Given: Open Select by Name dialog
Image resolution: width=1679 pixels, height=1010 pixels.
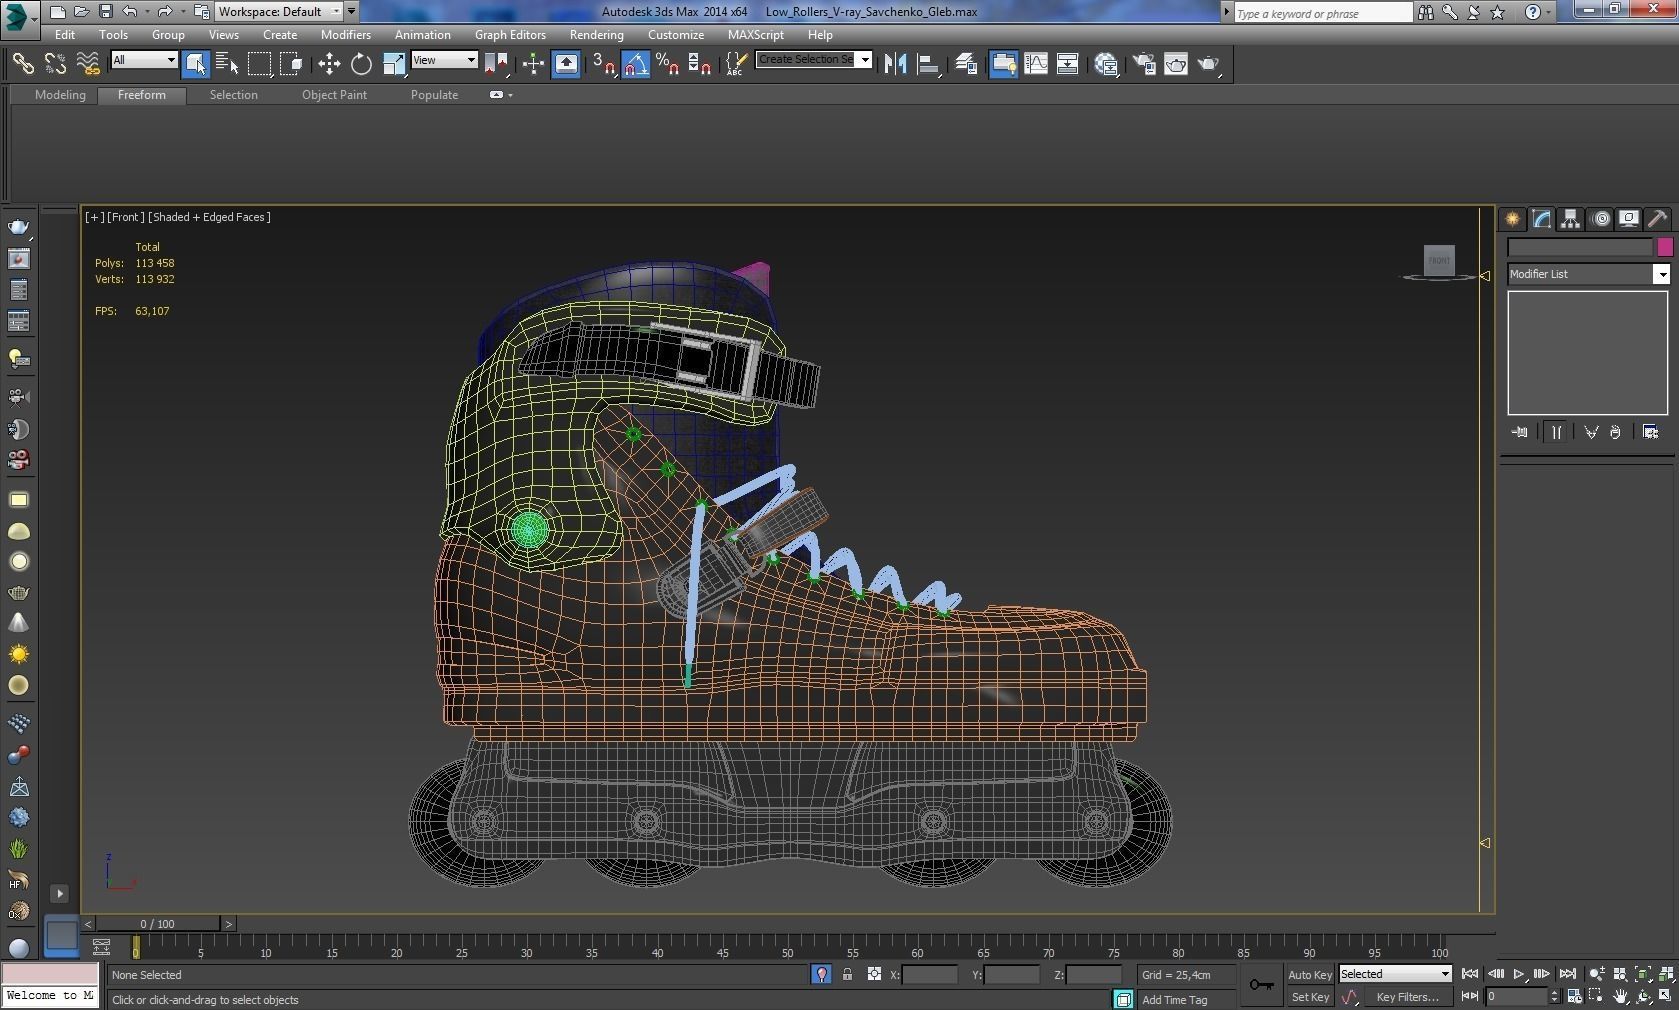Looking at the screenshot, I should point(227,64).
